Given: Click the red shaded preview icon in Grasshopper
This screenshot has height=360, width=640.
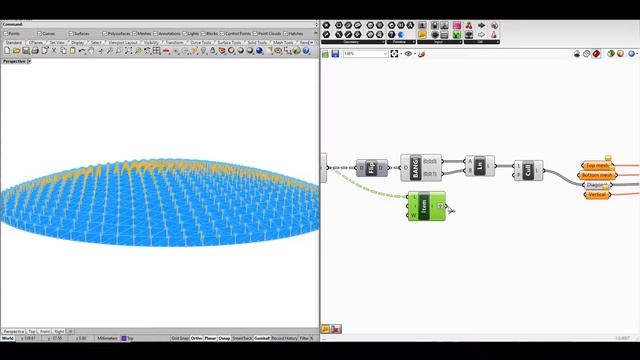Looking at the screenshot, I should pos(596,54).
